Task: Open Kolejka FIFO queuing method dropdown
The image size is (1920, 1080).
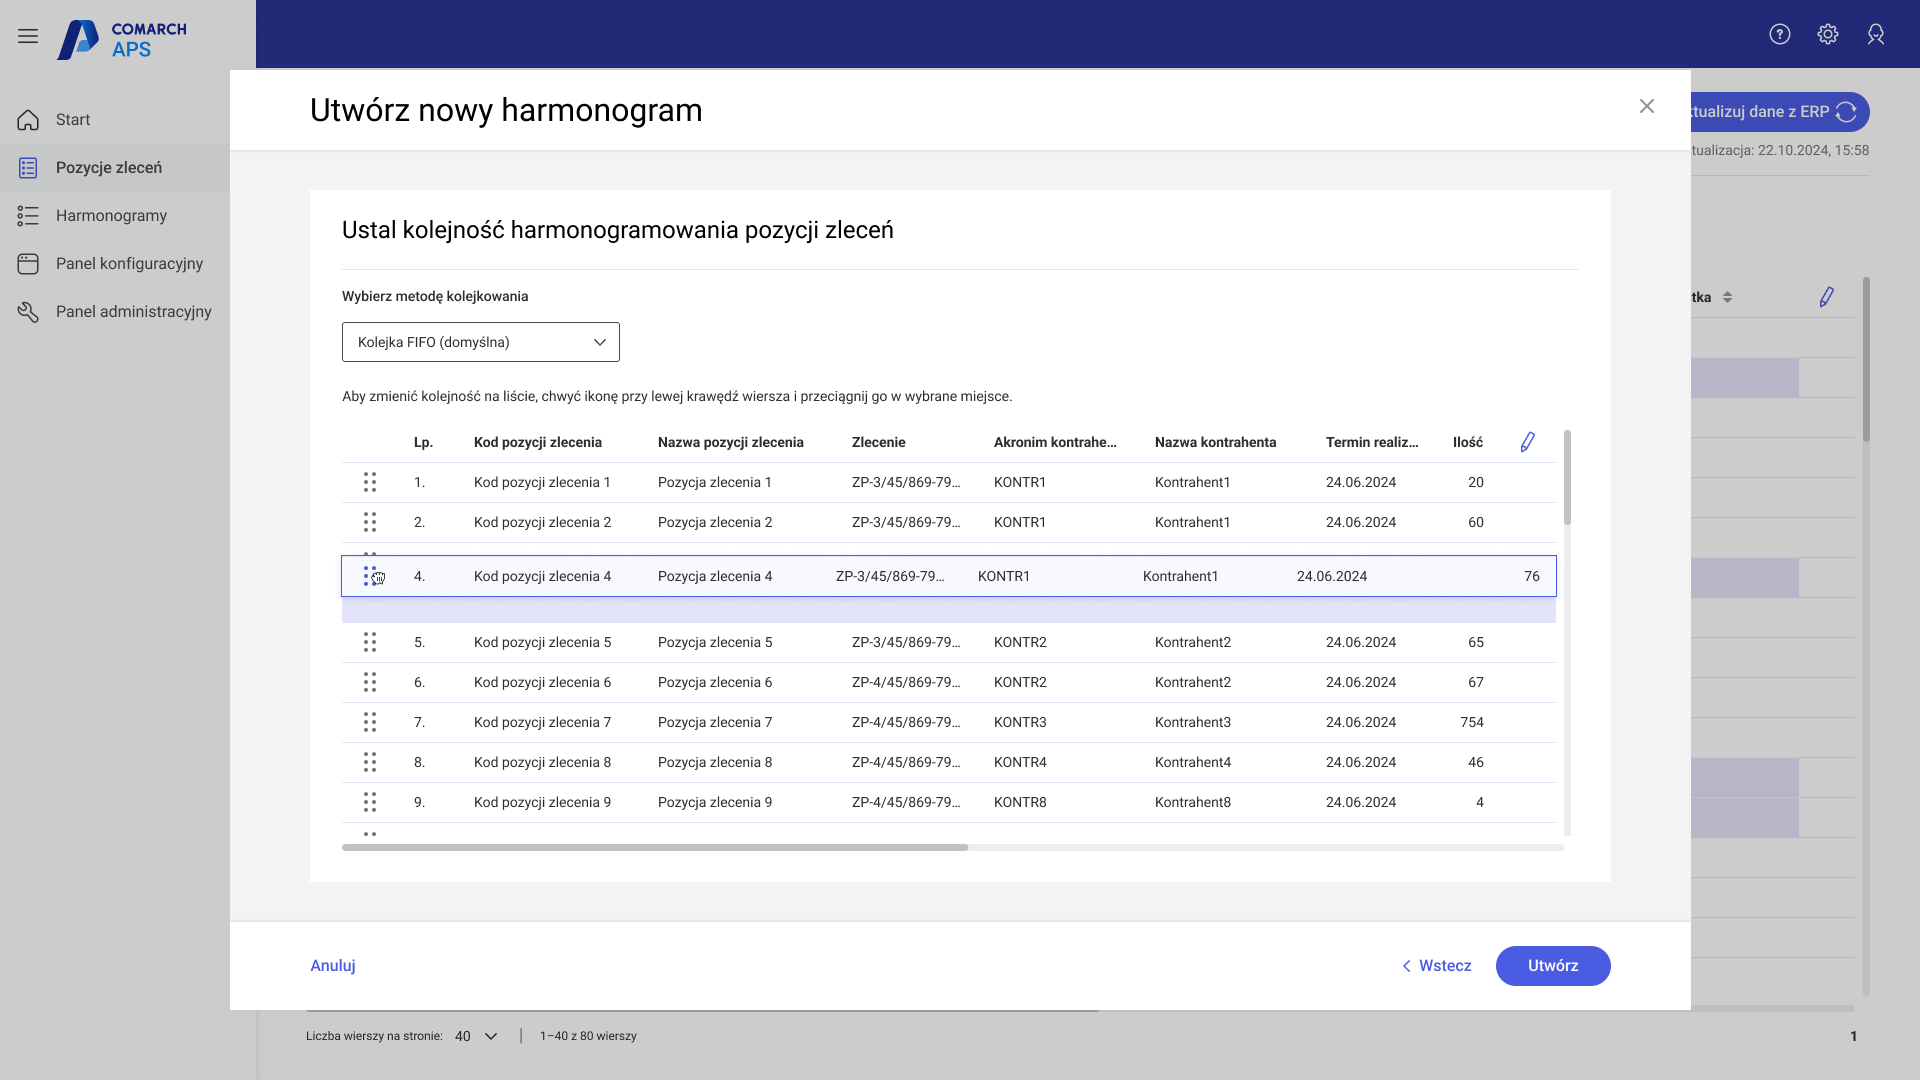Action: tap(480, 342)
